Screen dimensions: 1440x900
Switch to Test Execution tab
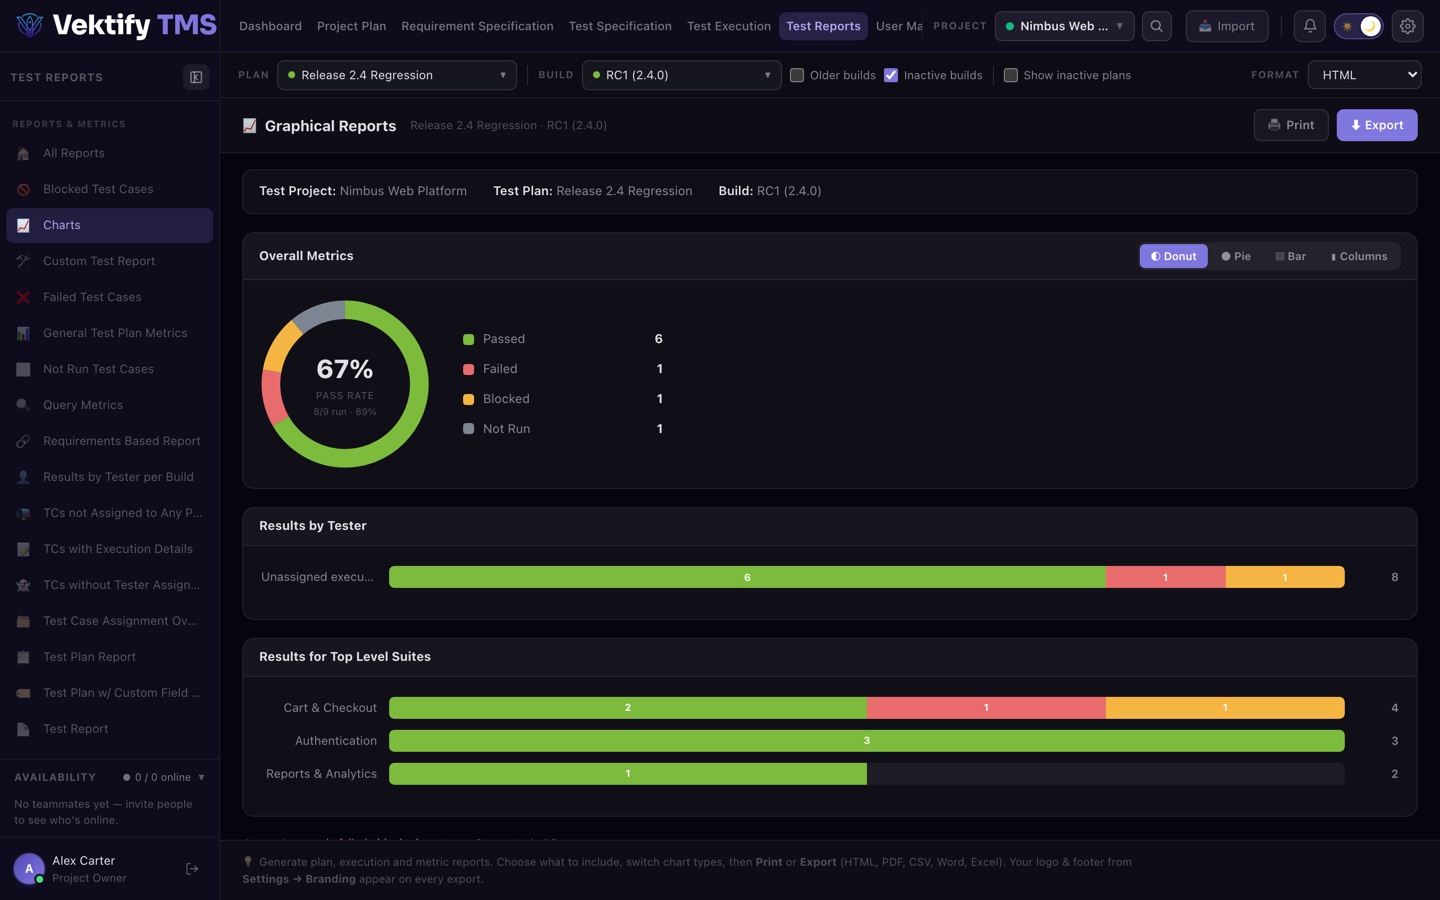[729, 26]
